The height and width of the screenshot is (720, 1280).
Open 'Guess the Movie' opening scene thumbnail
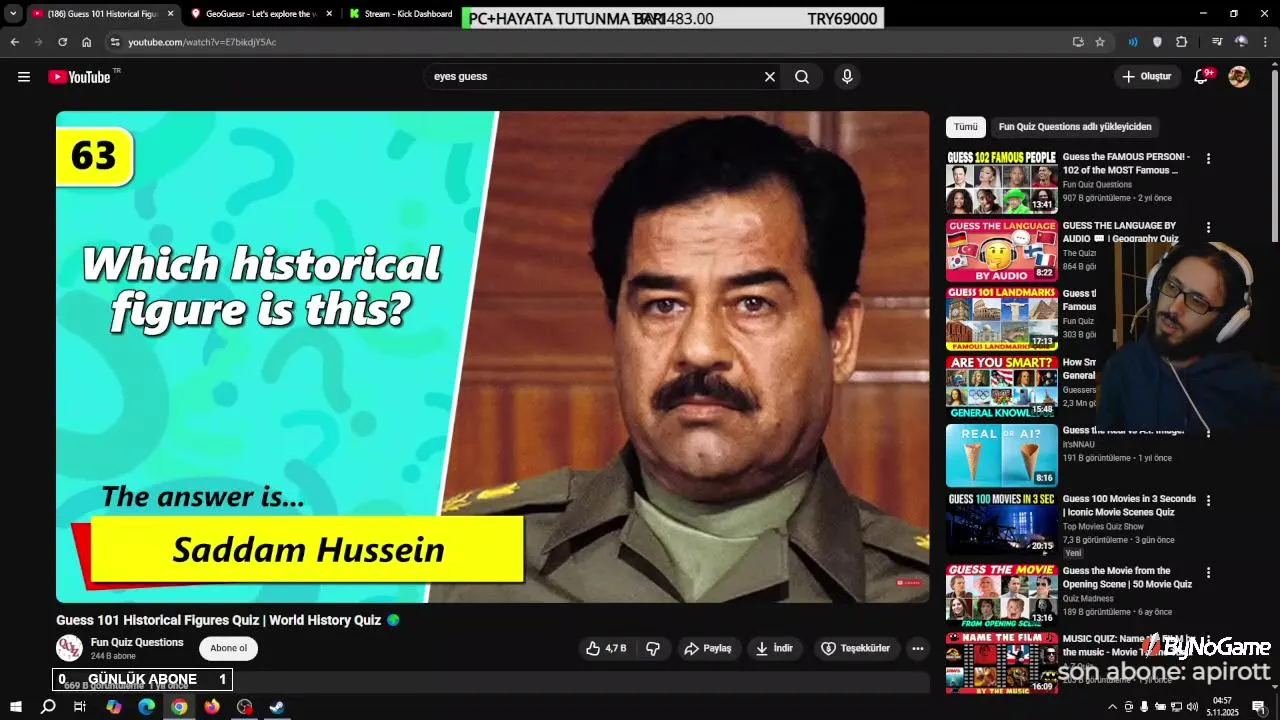pos(1001,595)
